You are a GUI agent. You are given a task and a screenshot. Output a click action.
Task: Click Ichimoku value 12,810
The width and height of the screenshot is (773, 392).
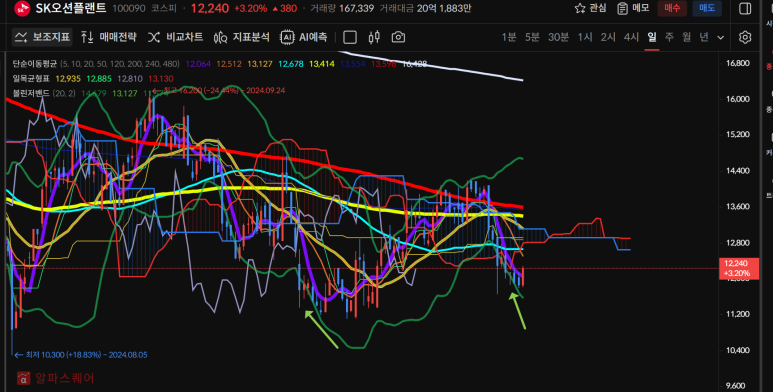(130, 78)
